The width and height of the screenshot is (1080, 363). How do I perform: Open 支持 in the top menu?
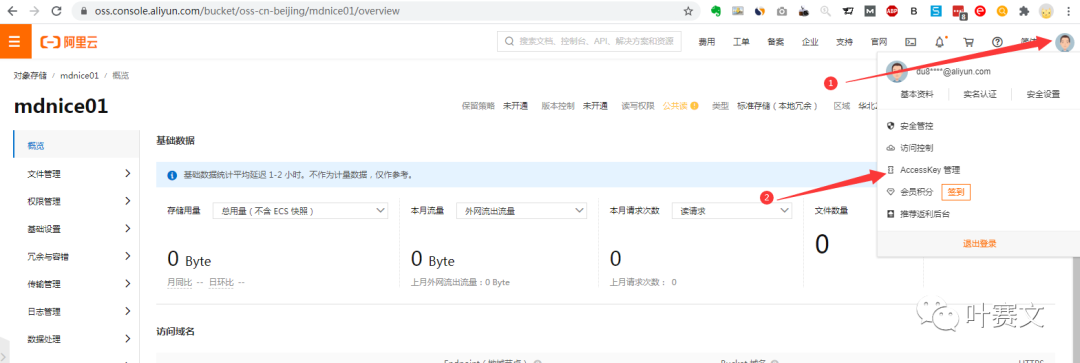(x=844, y=42)
